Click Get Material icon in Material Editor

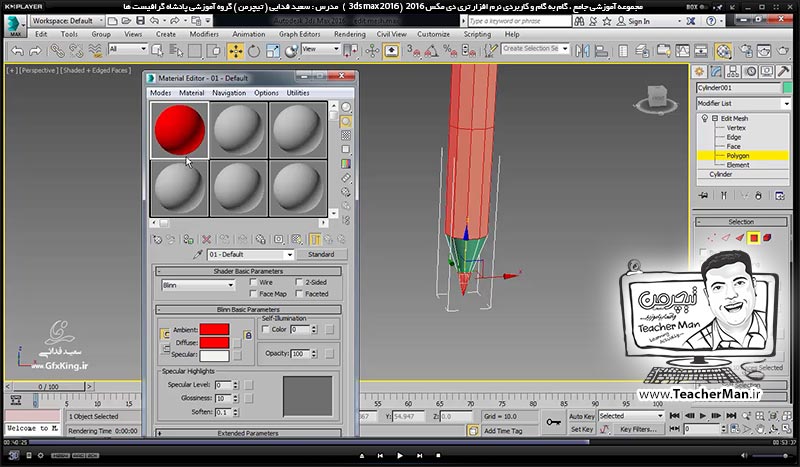pyautogui.click(x=157, y=239)
